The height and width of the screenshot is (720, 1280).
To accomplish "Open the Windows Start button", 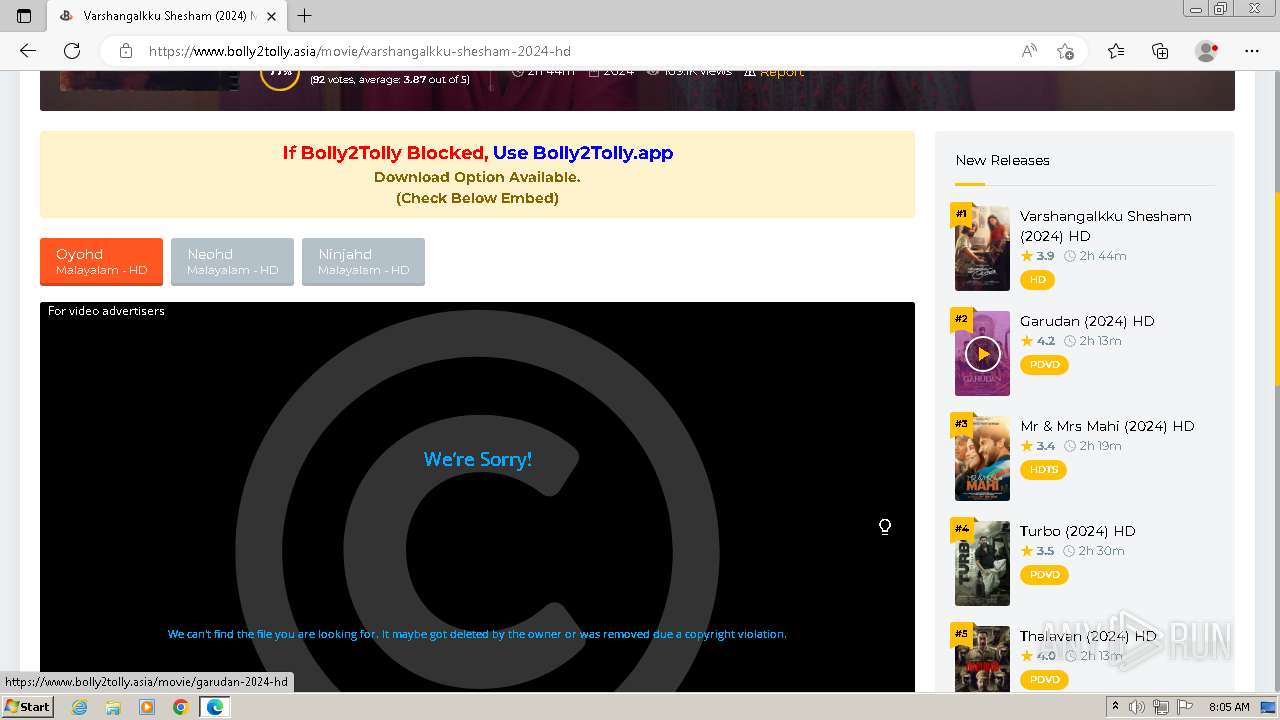I will pos(27,707).
